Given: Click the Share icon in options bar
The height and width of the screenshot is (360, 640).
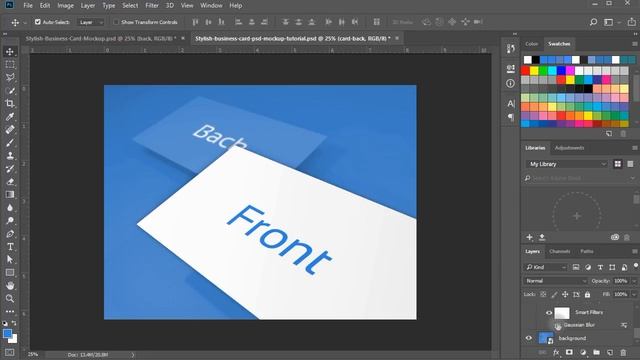Looking at the screenshot, I should point(631,22).
